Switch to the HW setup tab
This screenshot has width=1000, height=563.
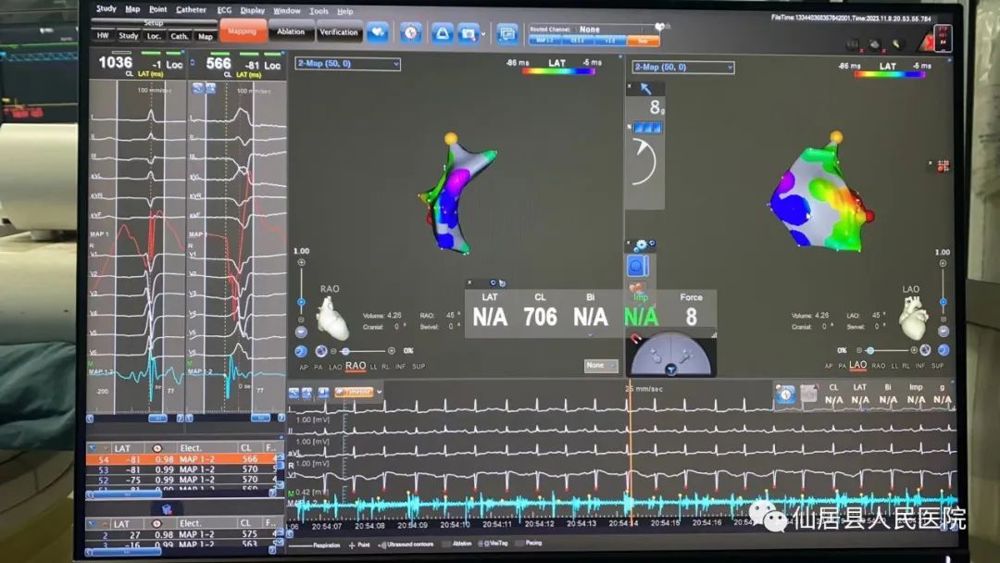pos(103,36)
